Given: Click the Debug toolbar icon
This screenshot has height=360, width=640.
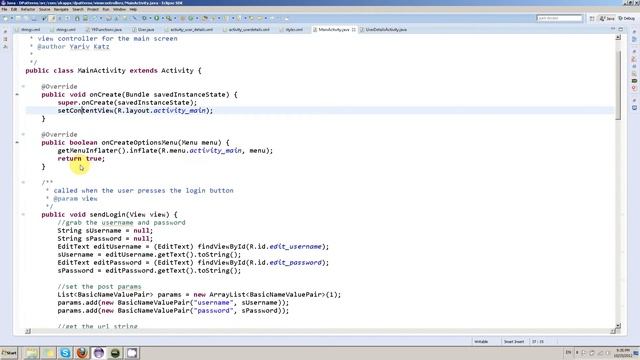Looking at the screenshot, I should 144,18.
